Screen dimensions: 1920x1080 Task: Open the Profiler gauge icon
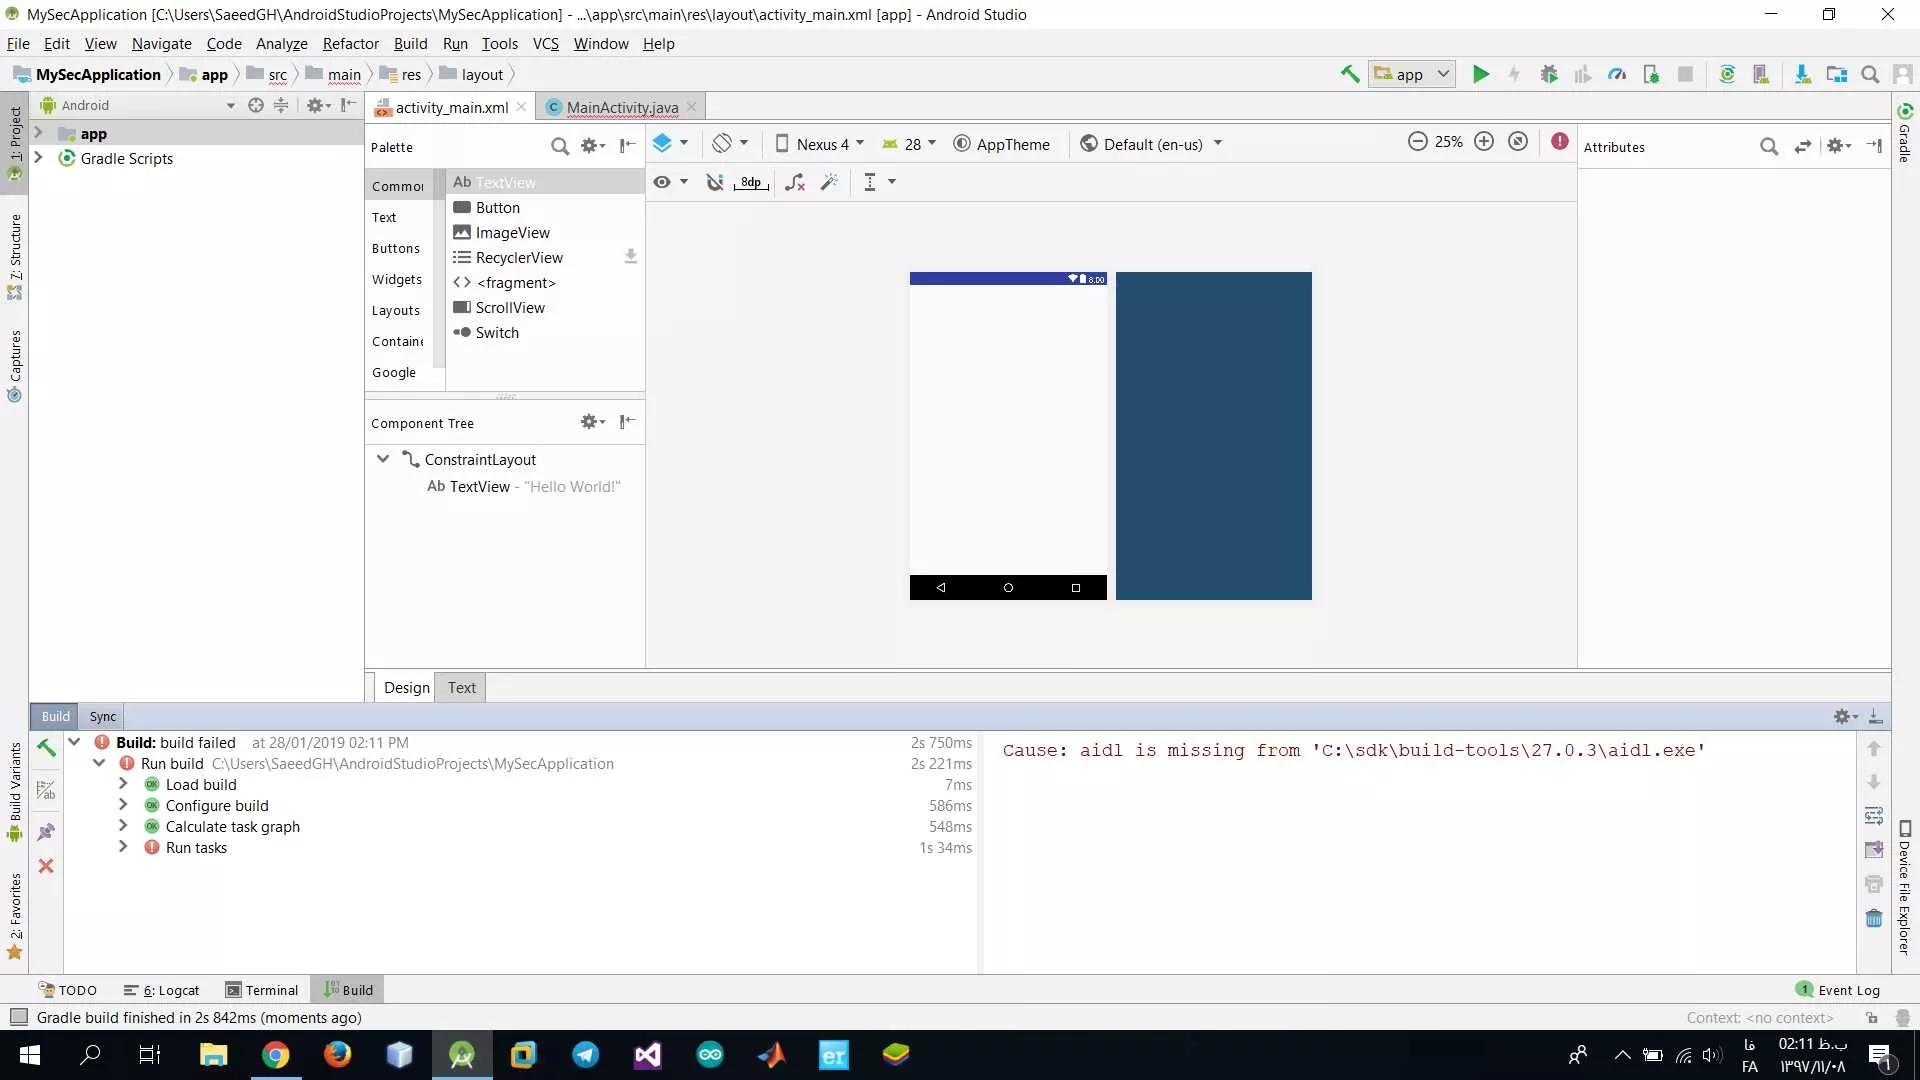(1617, 74)
